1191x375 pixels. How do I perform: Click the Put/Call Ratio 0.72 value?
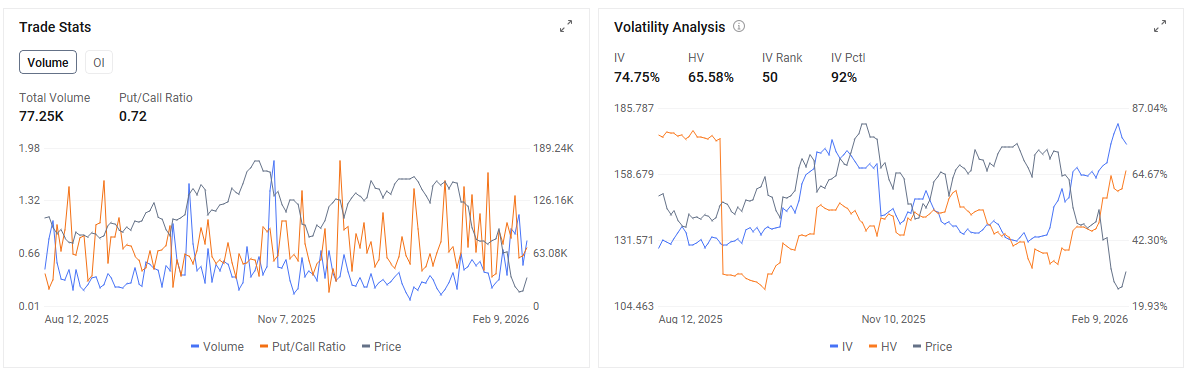133,116
